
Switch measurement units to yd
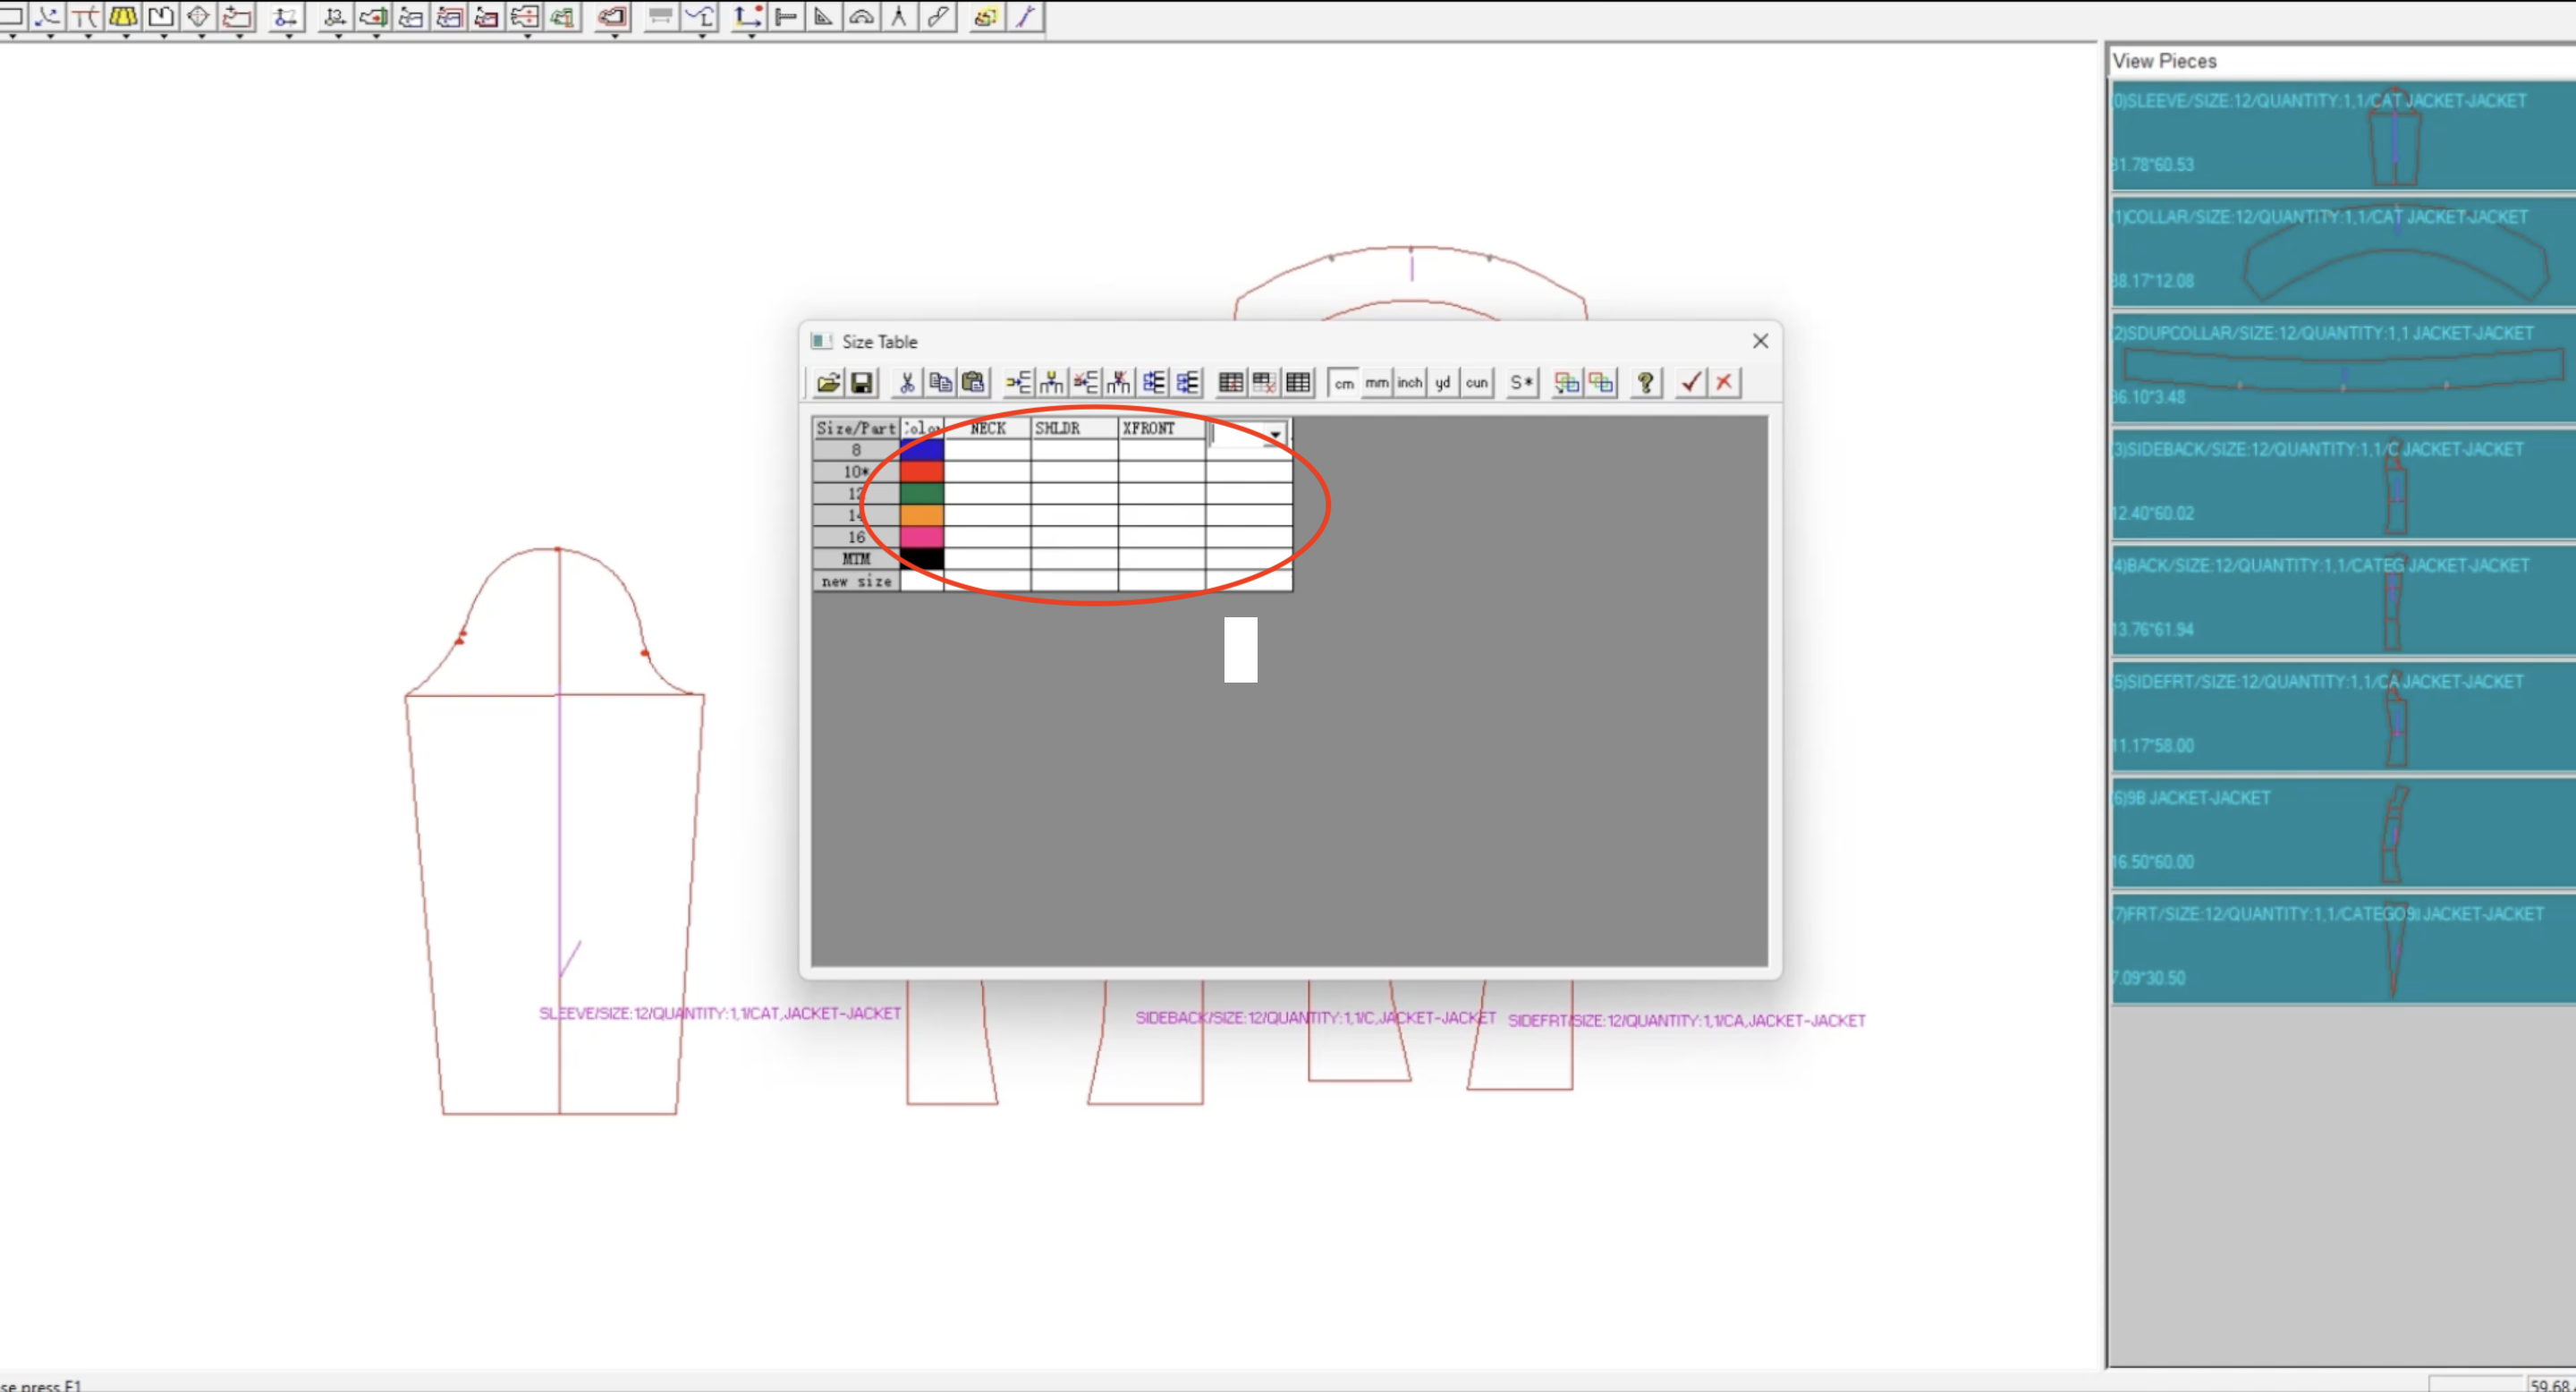[1442, 382]
